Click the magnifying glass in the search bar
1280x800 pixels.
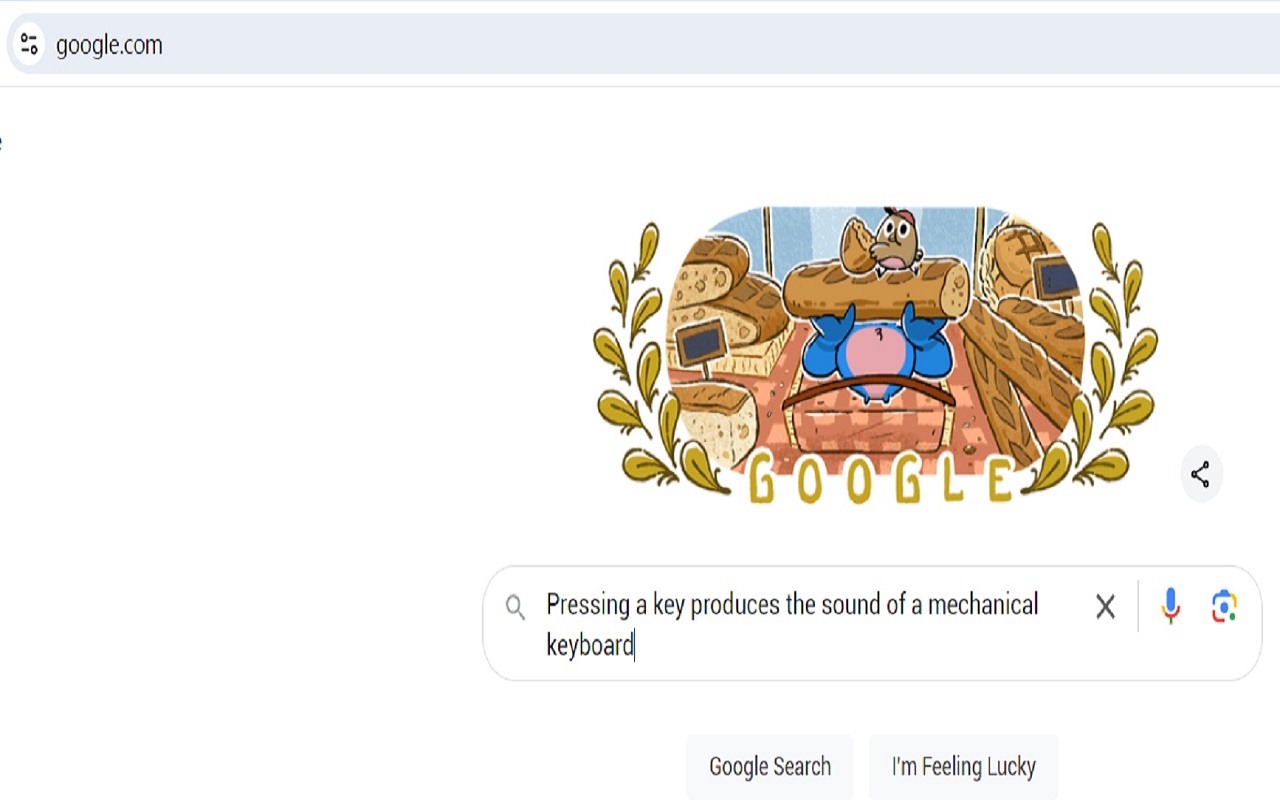(x=516, y=606)
